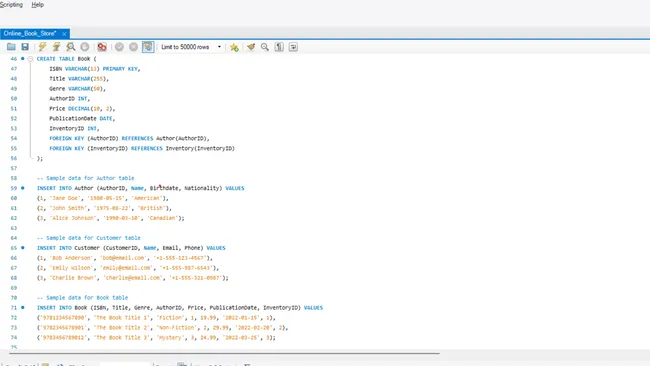The image size is (650, 366).
Task: Click the 'John Smith' values row
Action: [104, 208]
